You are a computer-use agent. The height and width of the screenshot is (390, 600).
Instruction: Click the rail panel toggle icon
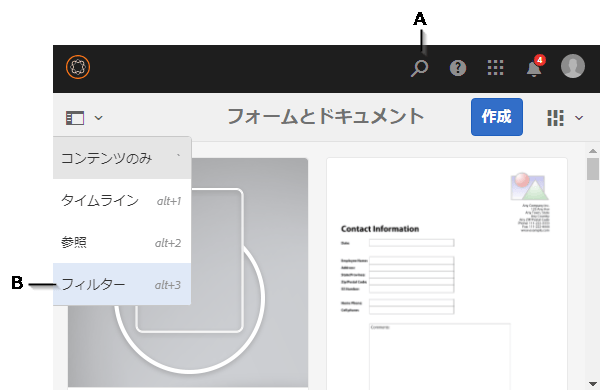point(75,118)
